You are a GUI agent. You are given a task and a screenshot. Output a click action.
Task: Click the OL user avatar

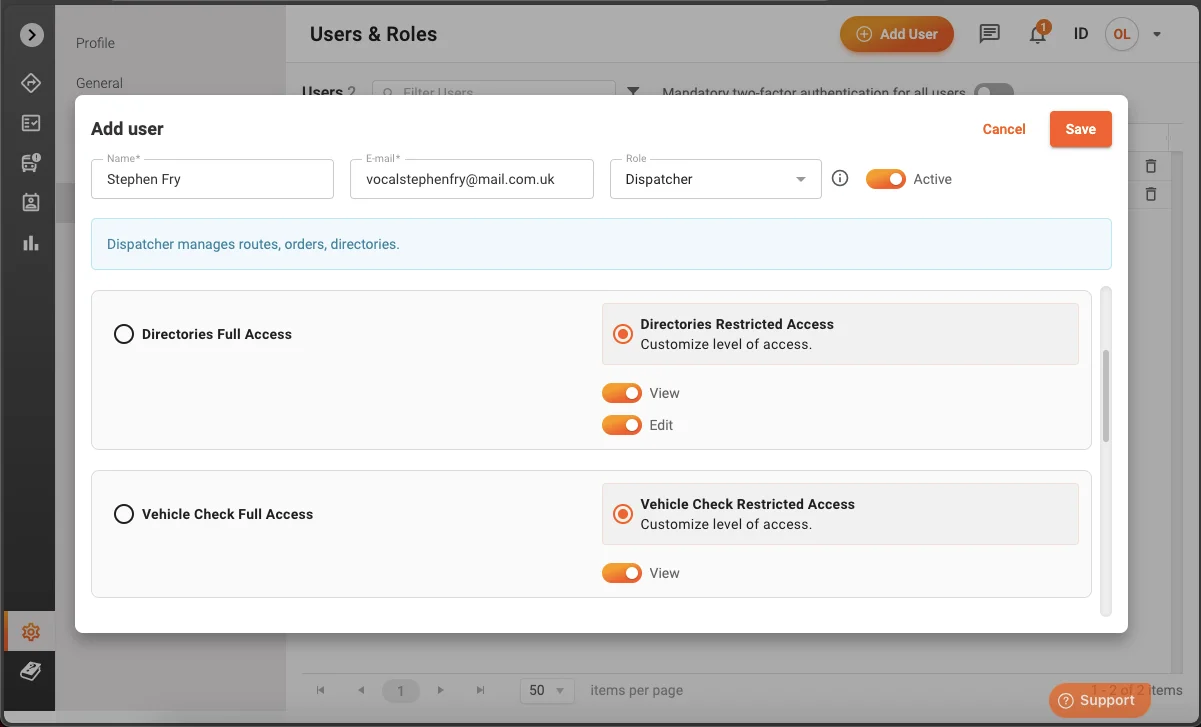(x=1122, y=34)
